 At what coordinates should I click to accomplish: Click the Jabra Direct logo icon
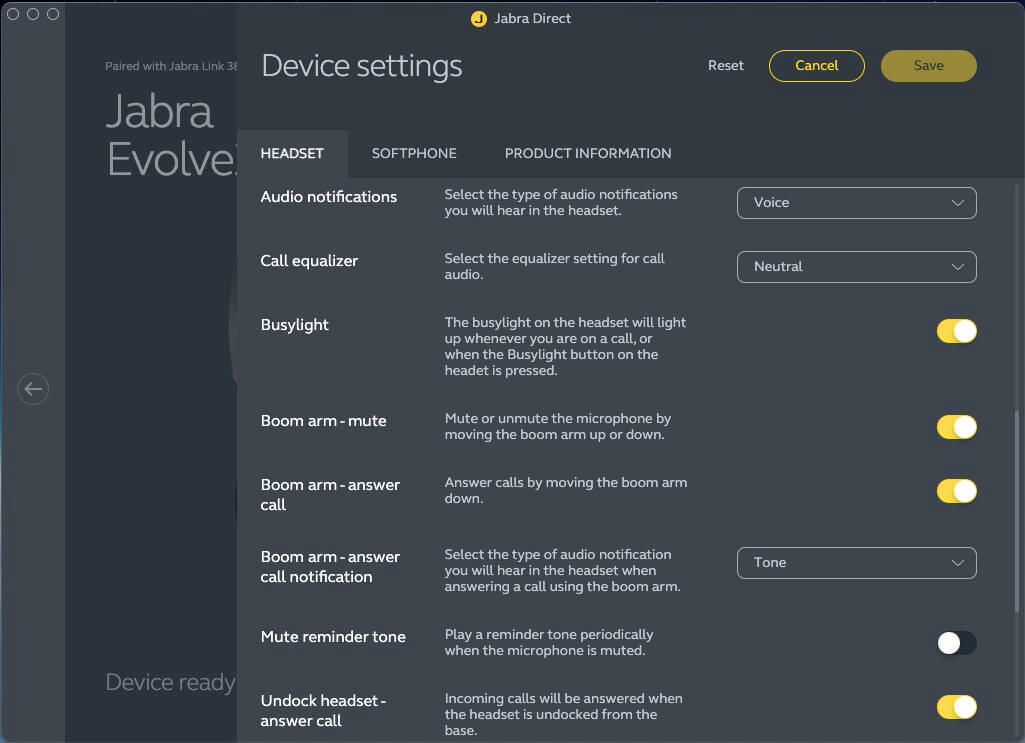[x=478, y=18]
